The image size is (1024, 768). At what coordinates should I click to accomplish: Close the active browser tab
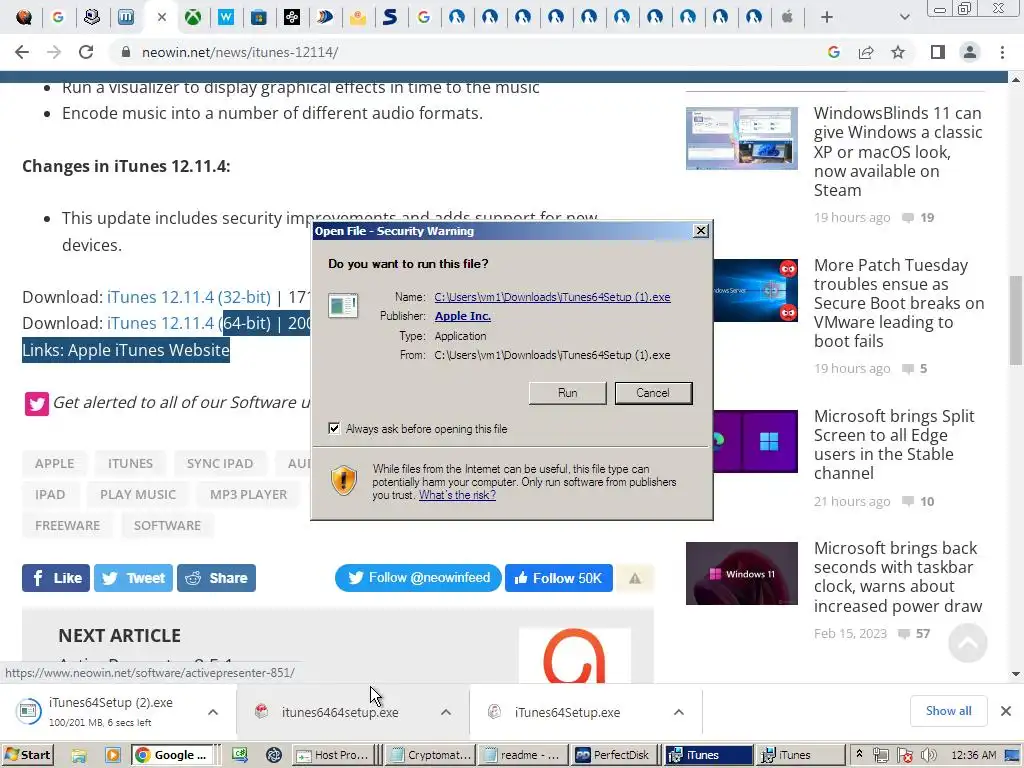pos(162,17)
